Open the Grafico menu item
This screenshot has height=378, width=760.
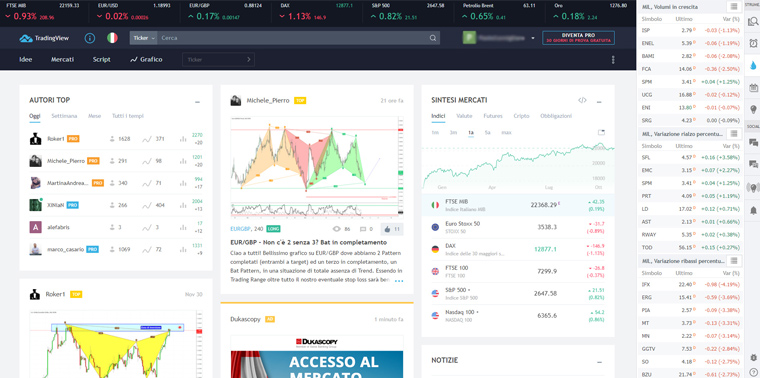[x=146, y=60]
